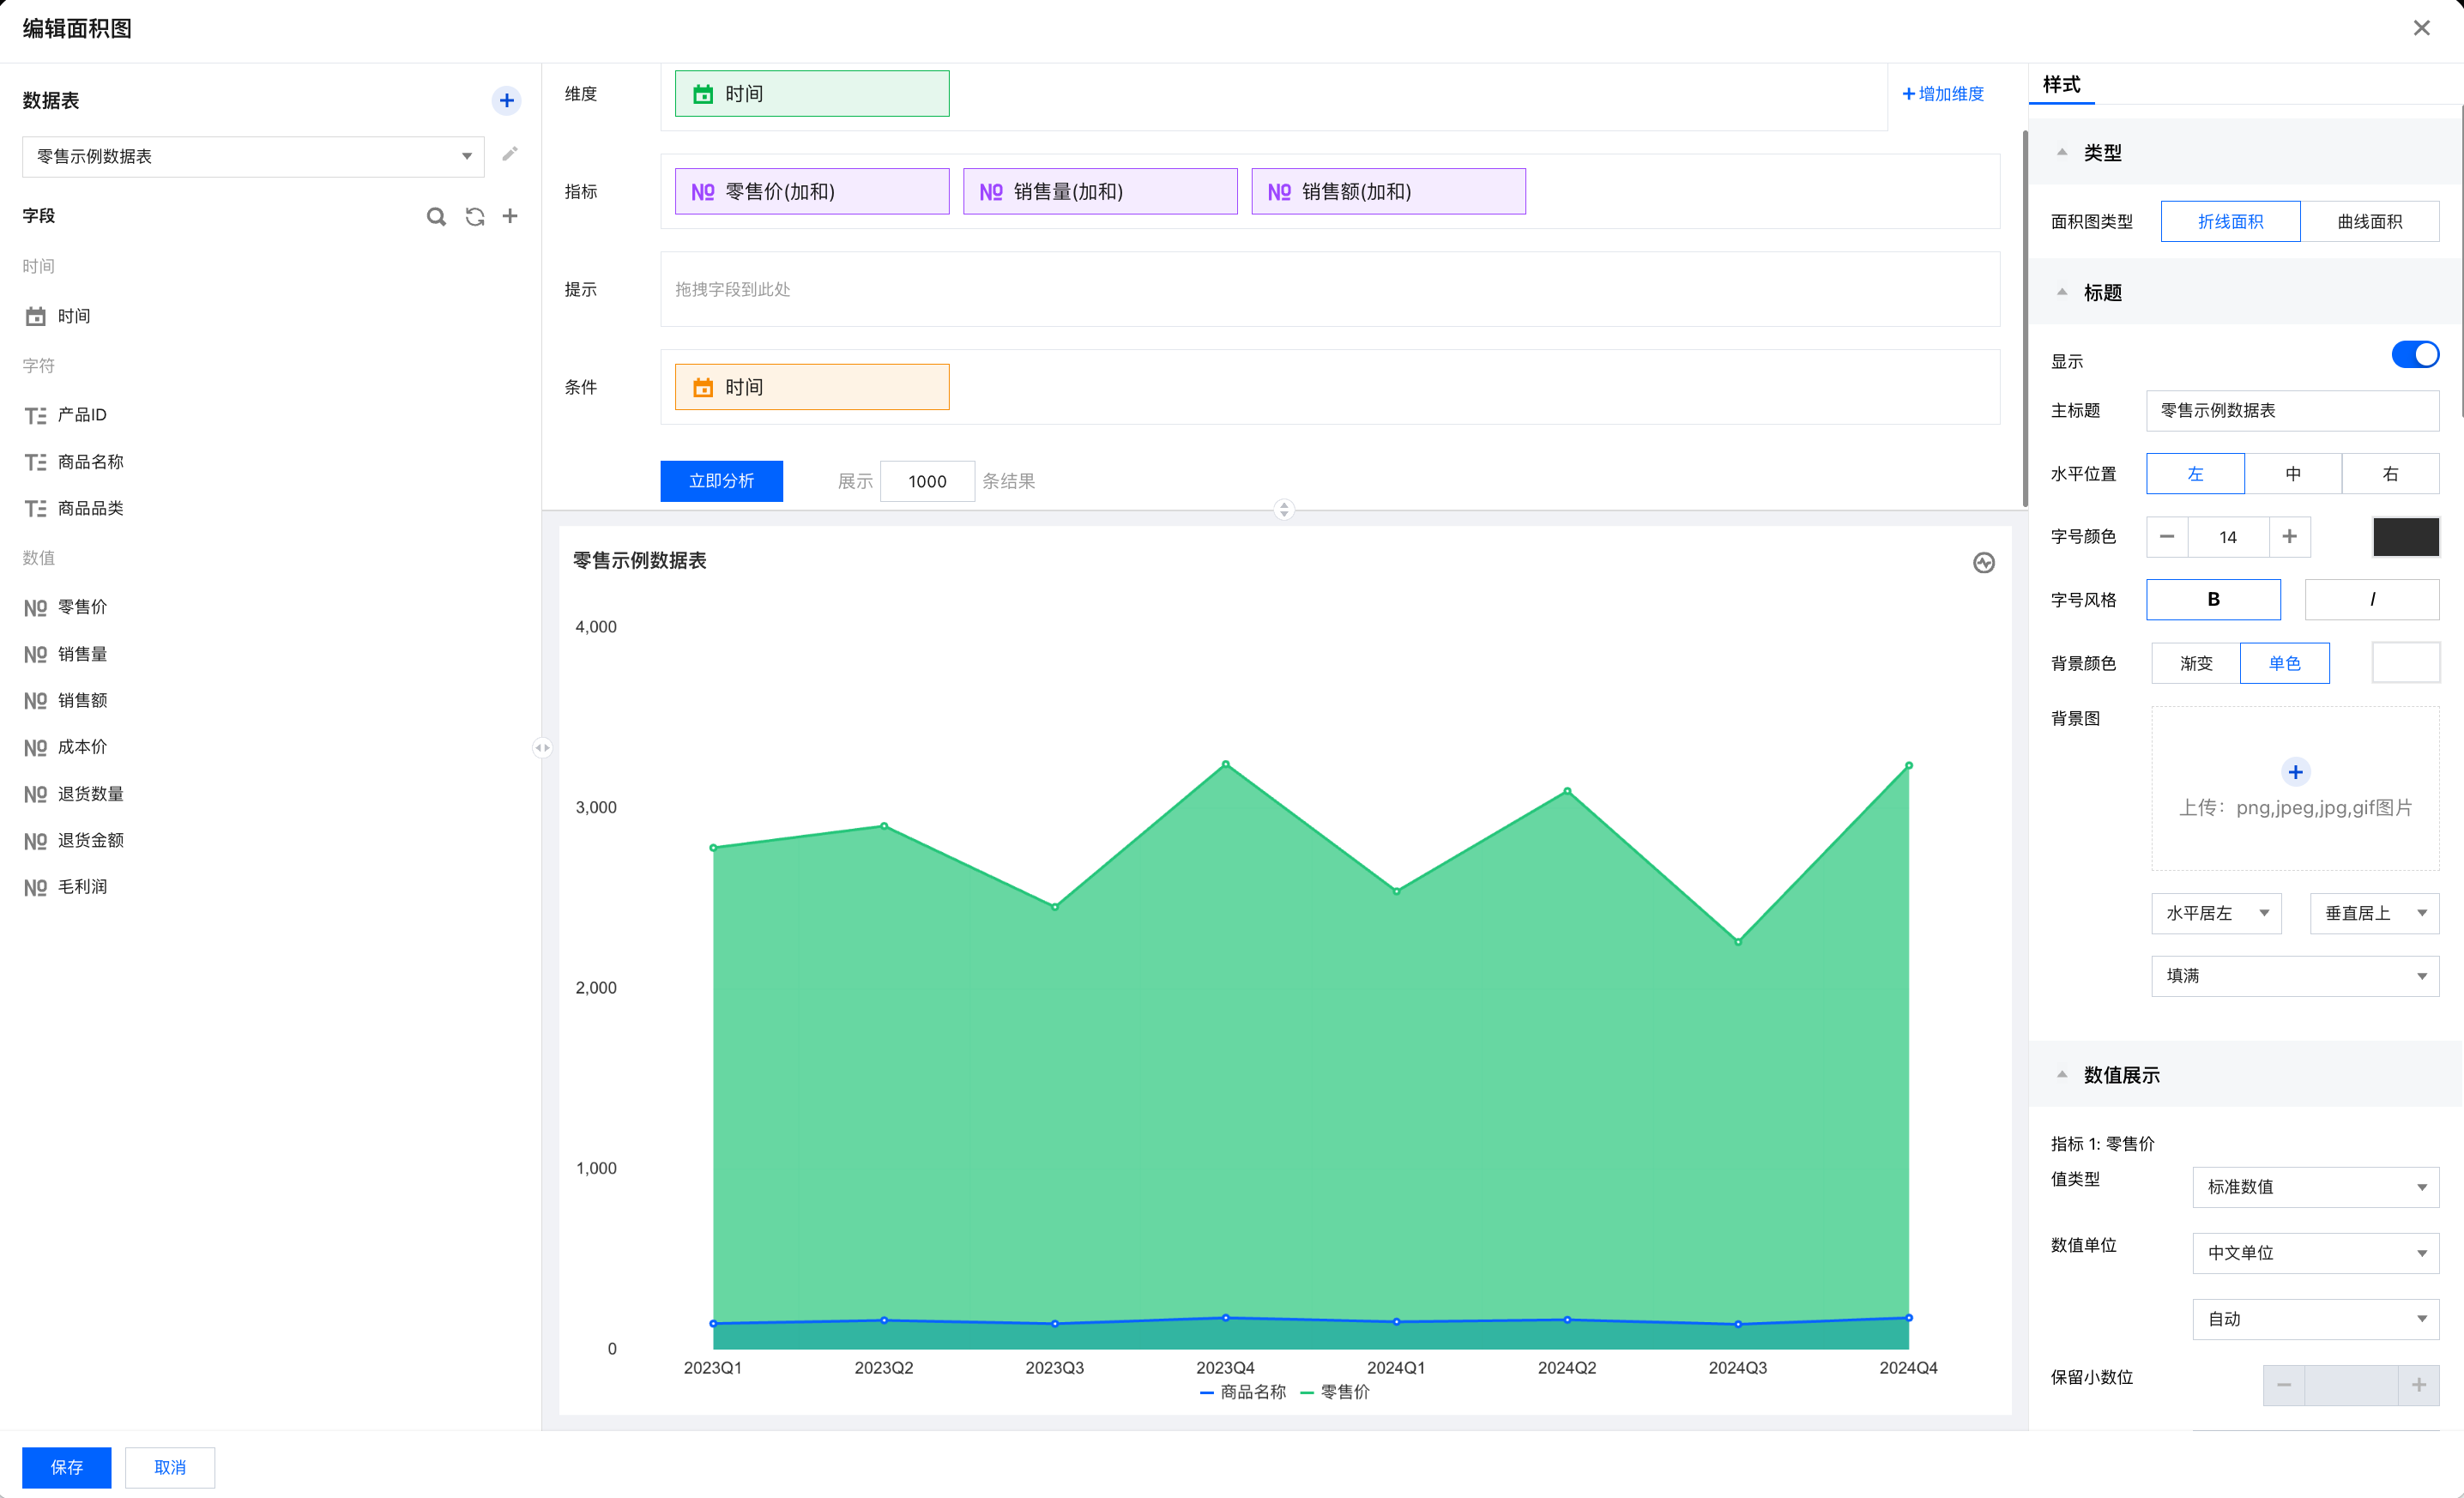2464x1498 pixels.
Task: Click the 立即分析 button
Action: point(721,481)
